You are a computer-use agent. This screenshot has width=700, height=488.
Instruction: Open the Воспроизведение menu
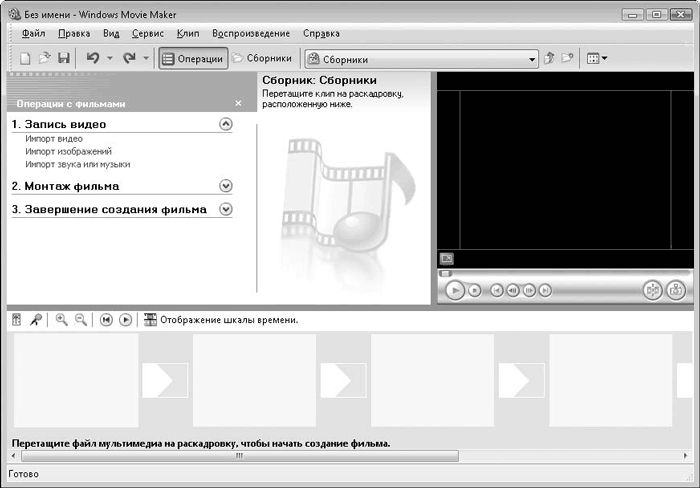(251, 33)
